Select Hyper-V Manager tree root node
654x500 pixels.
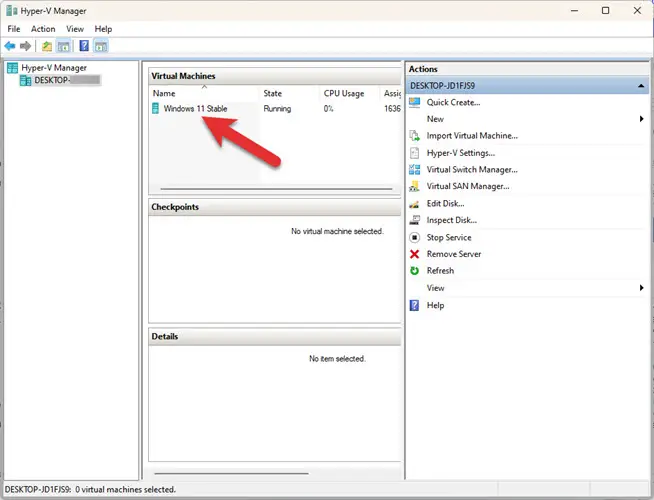pyautogui.click(x=54, y=68)
